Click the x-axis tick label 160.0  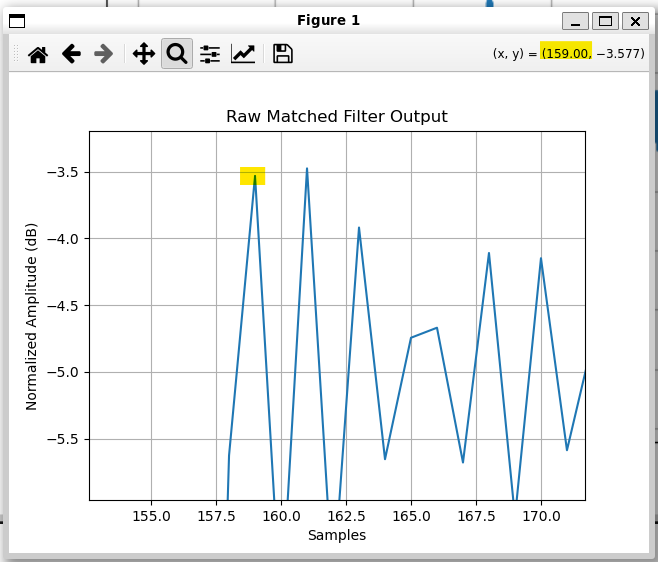coord(282,516)
